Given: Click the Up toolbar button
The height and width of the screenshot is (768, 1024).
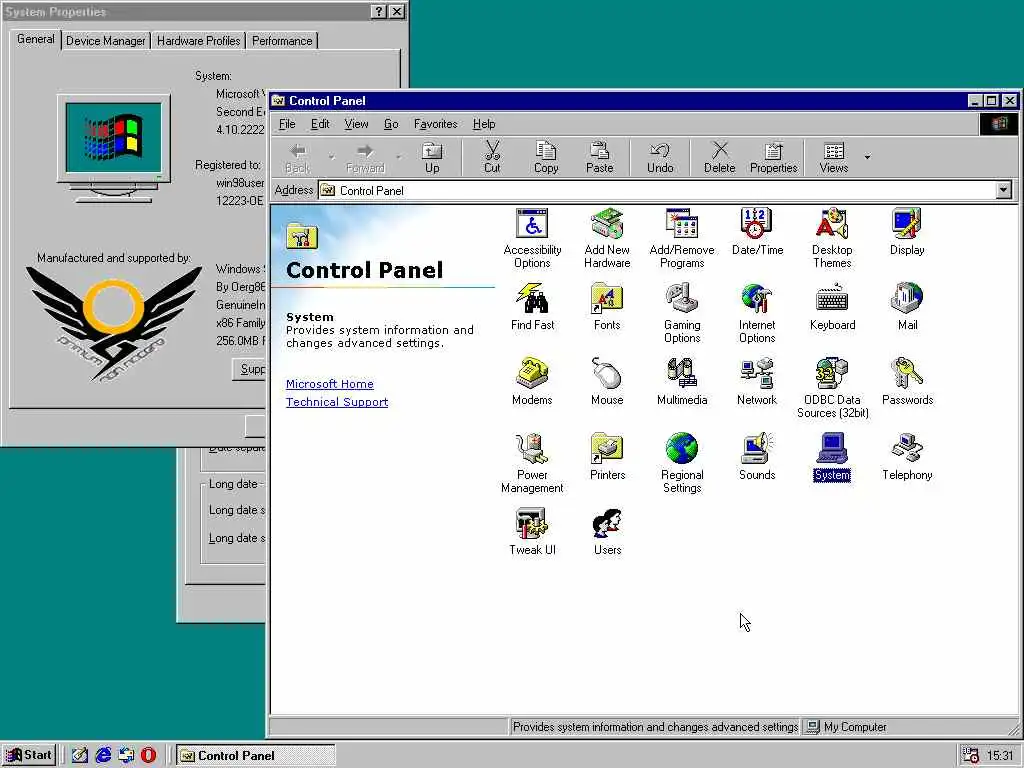Looking at the screenshot, I should pos(432,158).
